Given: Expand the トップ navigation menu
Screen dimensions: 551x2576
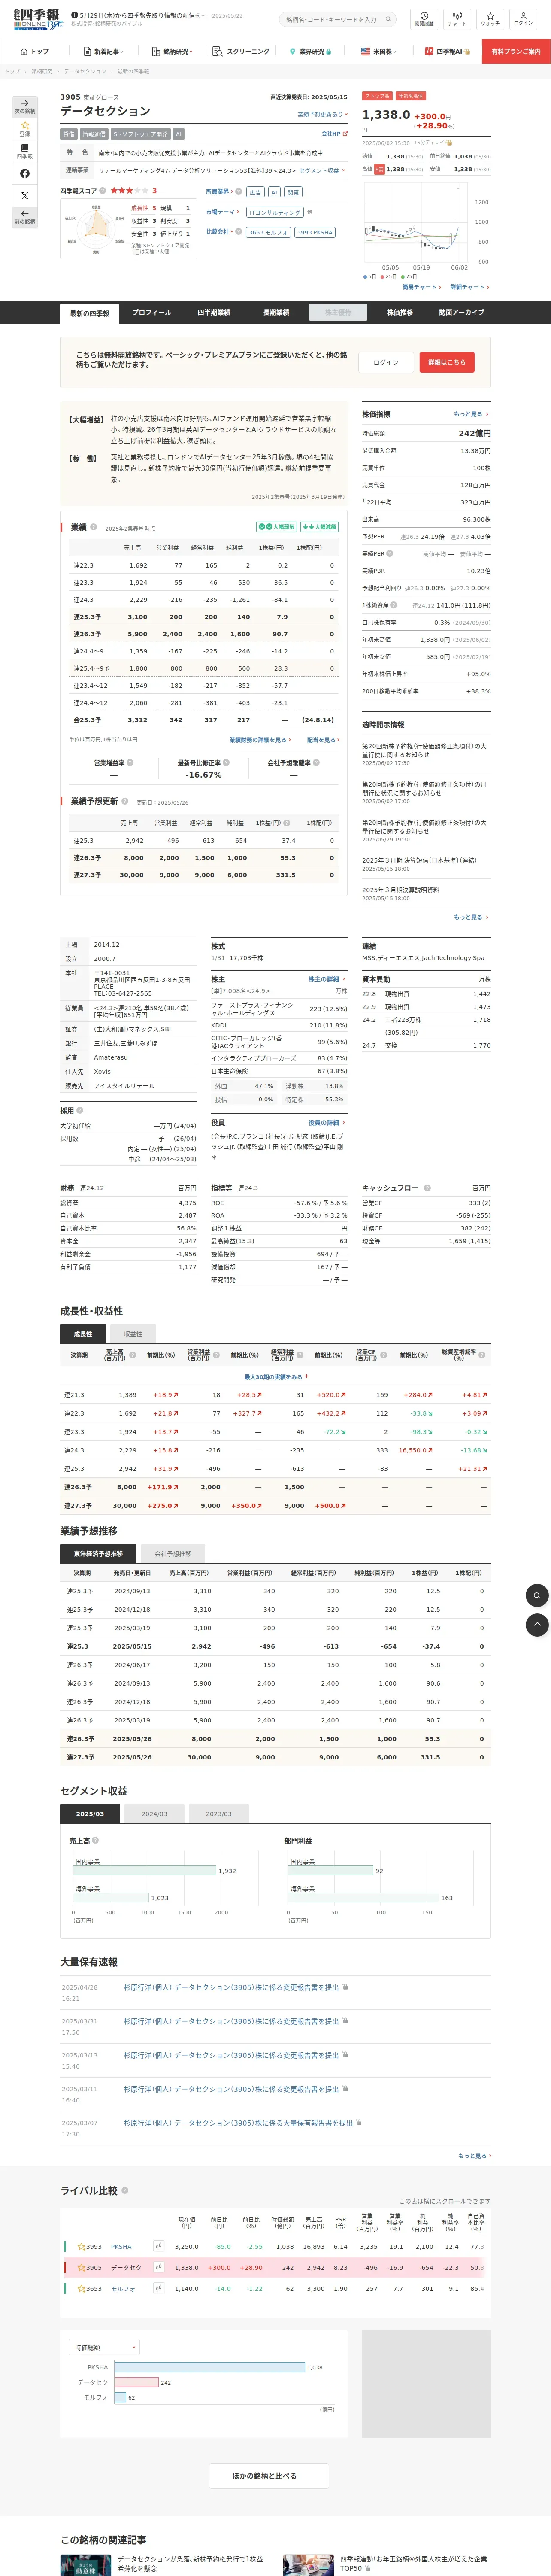Looking at the screenshot, I should (36, 51).
